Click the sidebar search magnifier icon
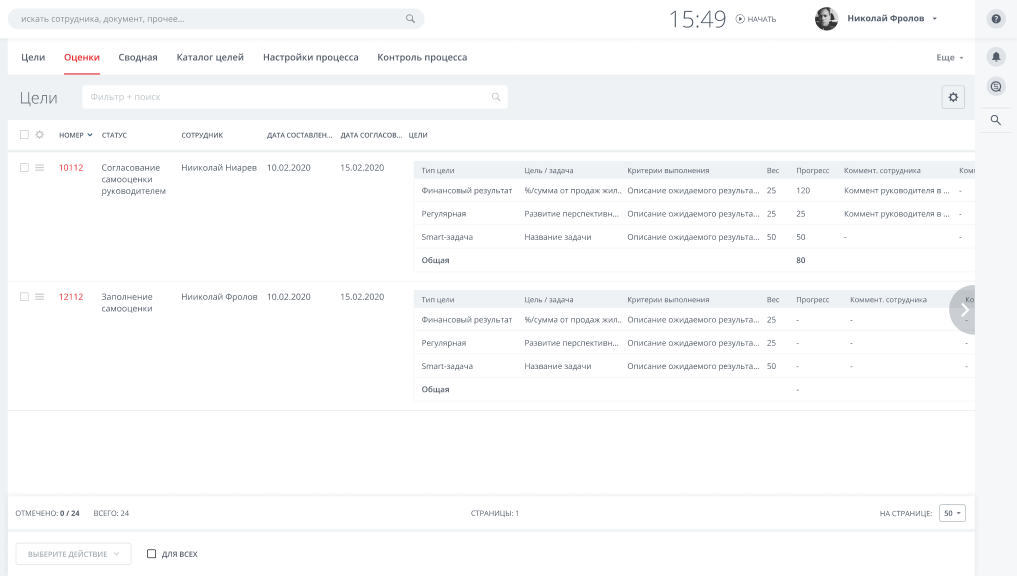Image resolution: width=1017 pixels, height=576 pixels. [996, 120]
